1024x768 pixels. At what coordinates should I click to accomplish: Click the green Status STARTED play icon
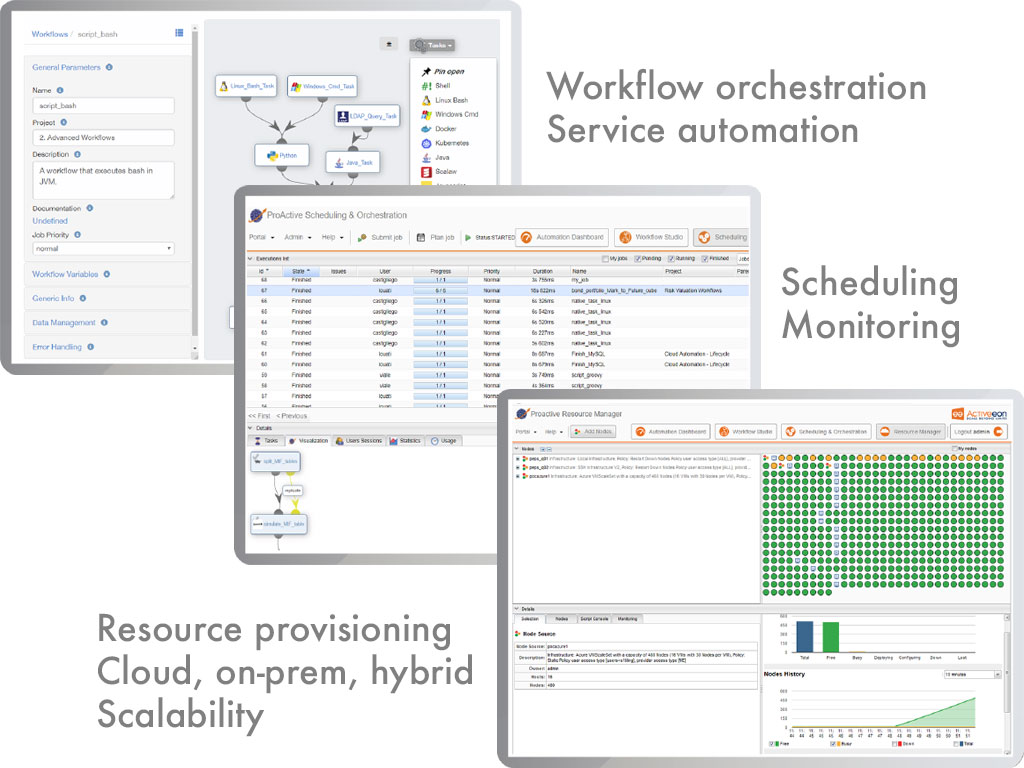[468, 238]
